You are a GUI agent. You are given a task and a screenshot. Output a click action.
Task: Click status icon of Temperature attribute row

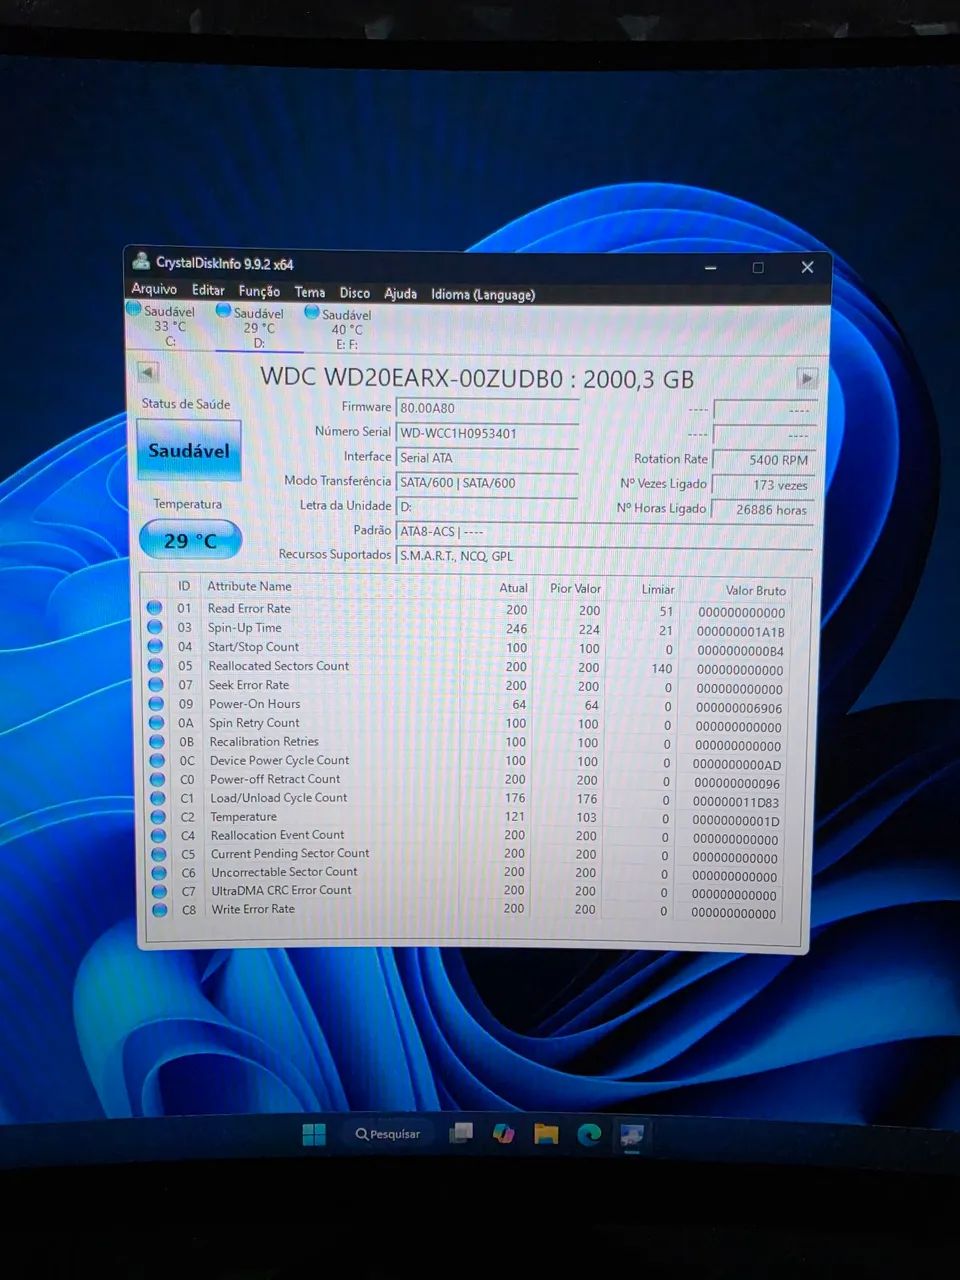(x=159, y=817)
